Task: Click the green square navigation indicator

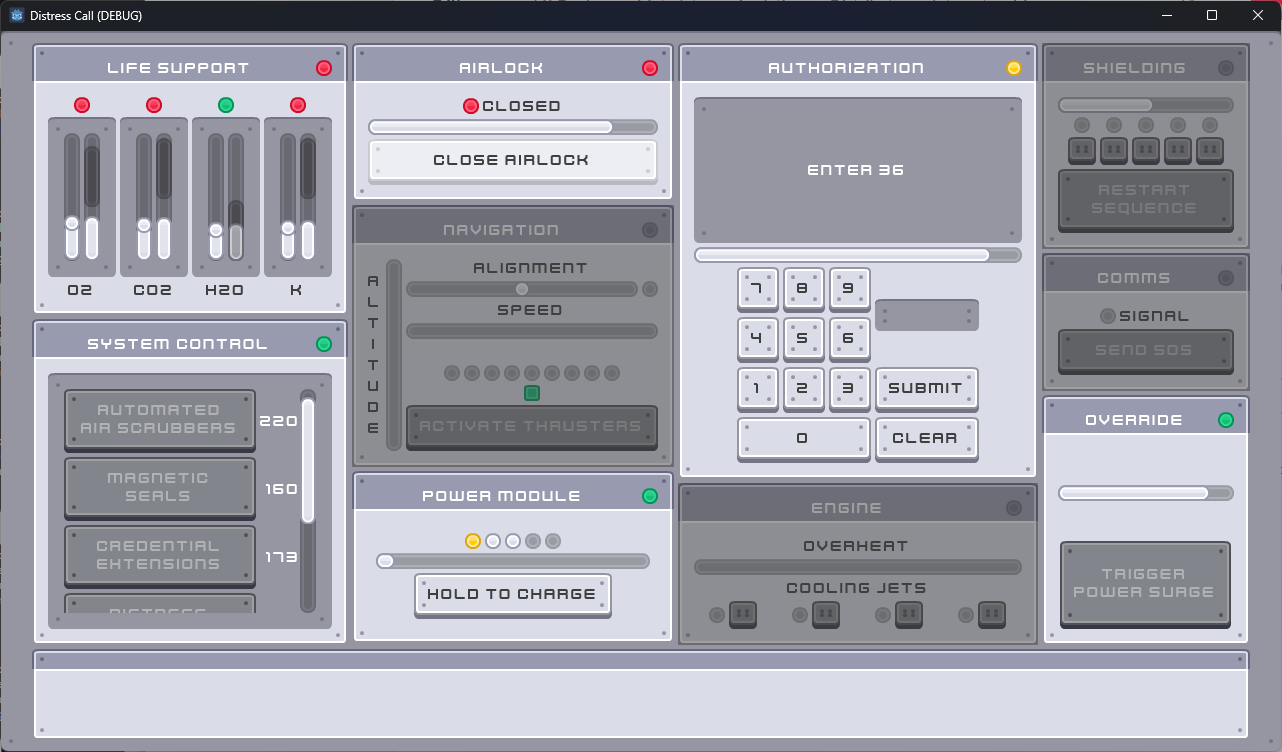Action: click(x=532, y=393)
